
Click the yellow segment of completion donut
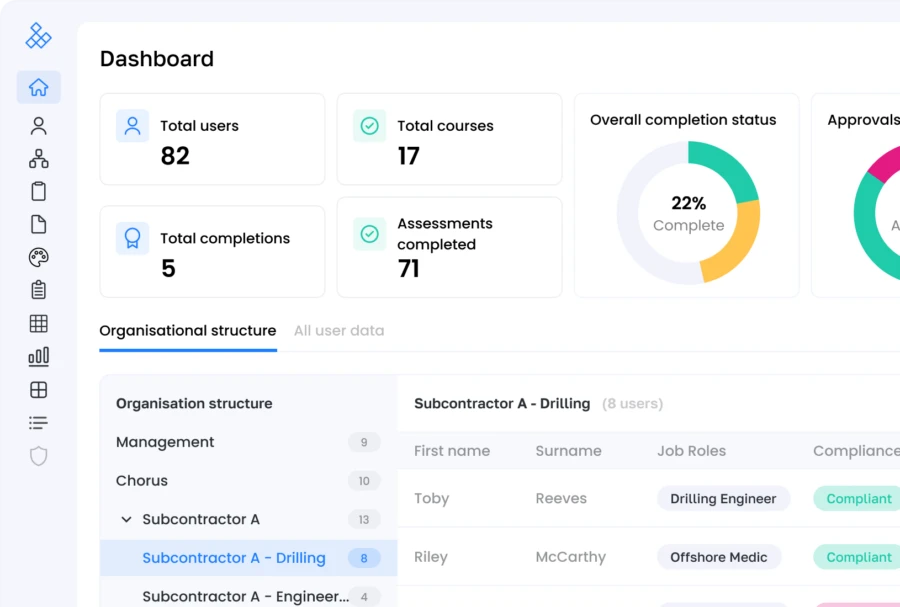click(x=736, y=244)
